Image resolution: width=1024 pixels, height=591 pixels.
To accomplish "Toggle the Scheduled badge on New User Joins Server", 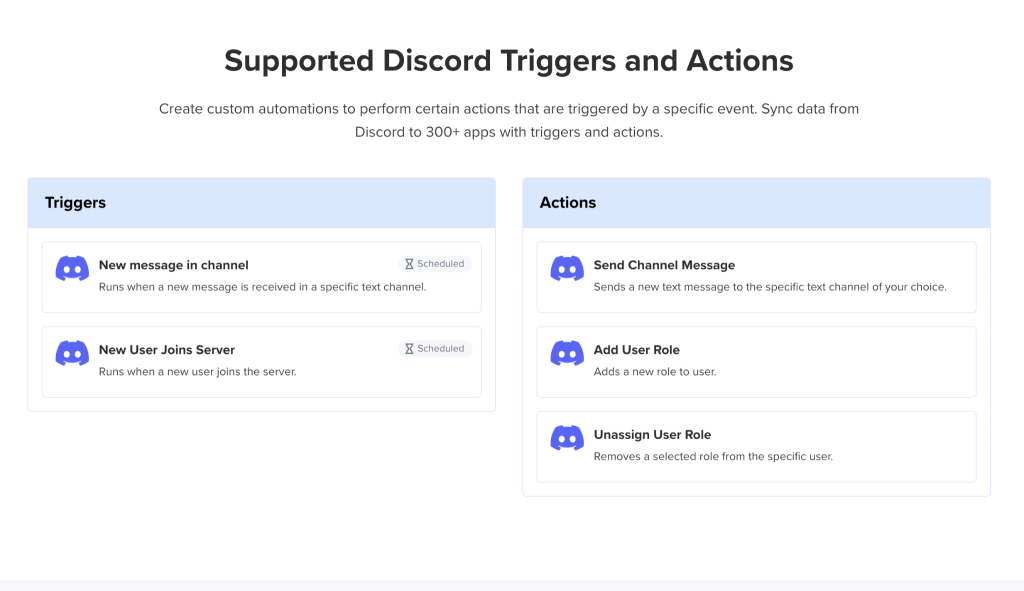I will (x=435, y=348).
